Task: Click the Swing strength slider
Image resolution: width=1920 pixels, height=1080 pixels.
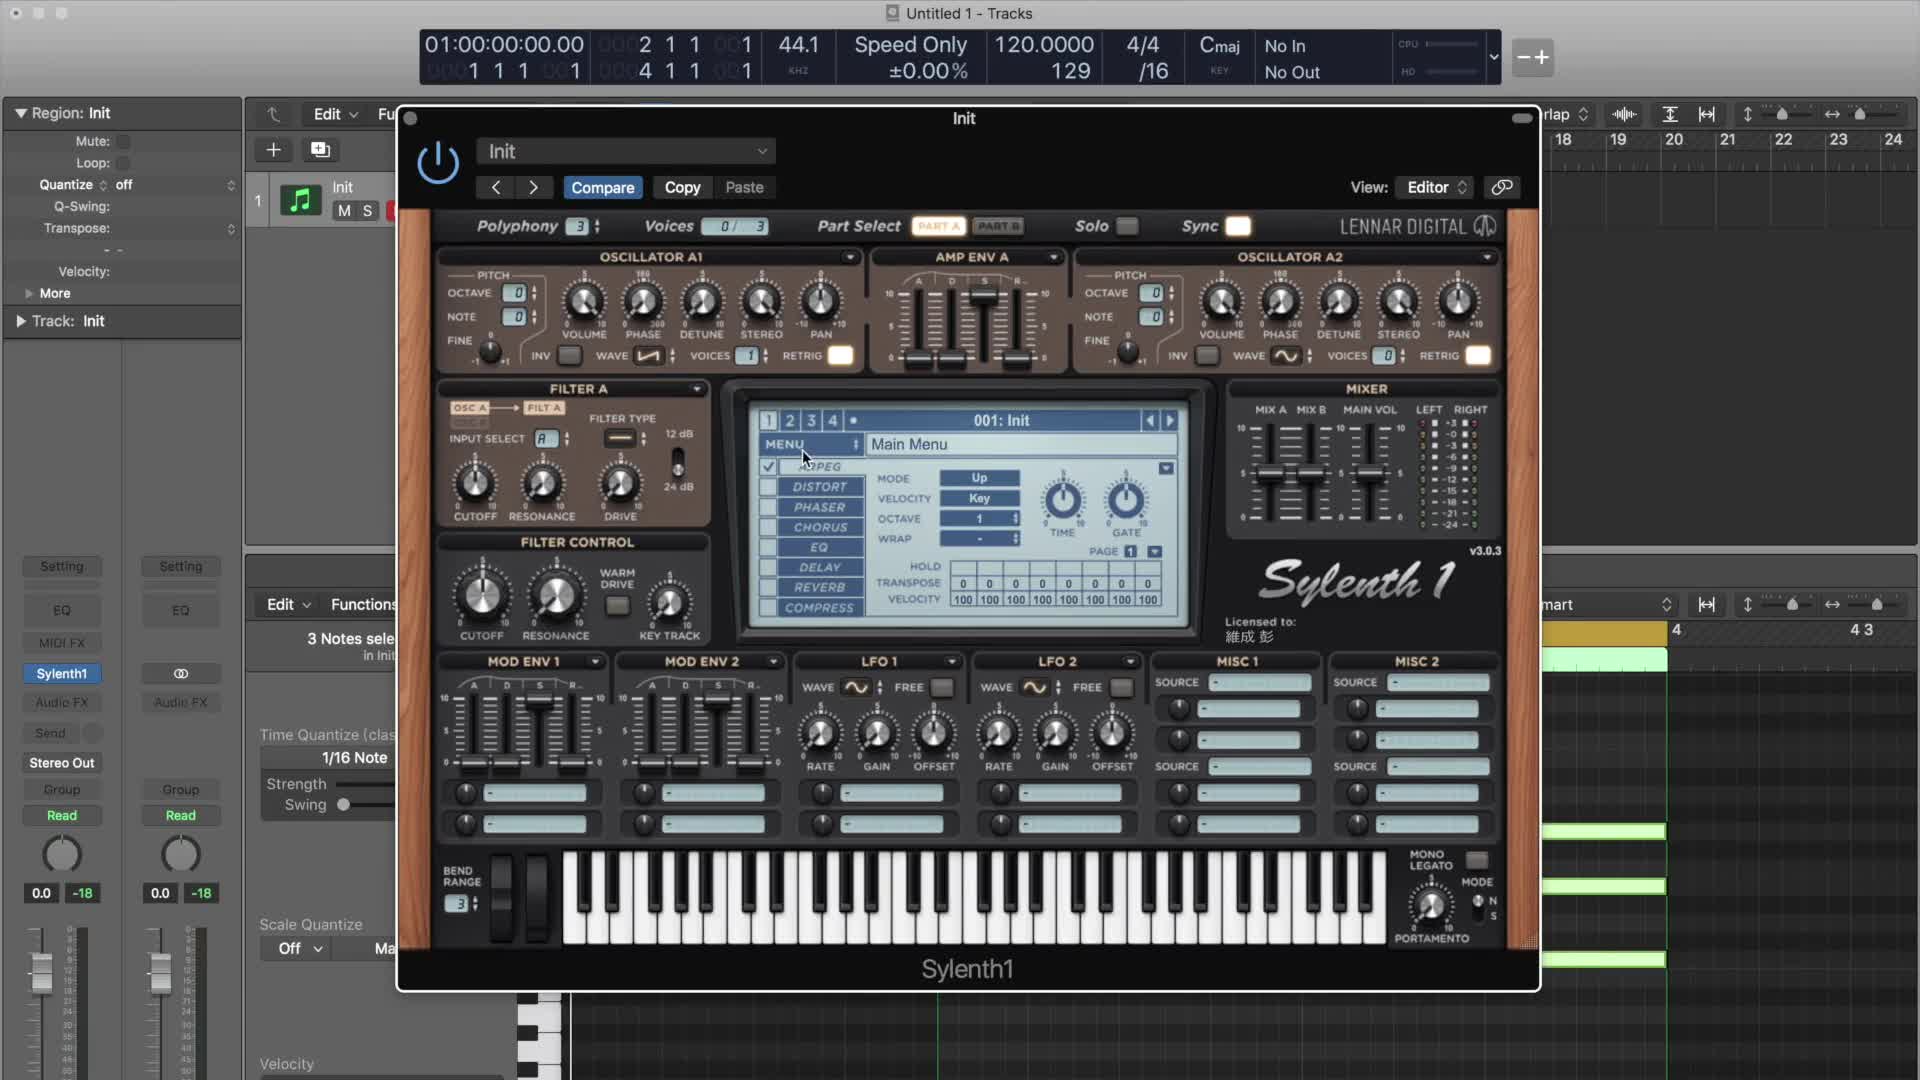Action: [344, 805]
